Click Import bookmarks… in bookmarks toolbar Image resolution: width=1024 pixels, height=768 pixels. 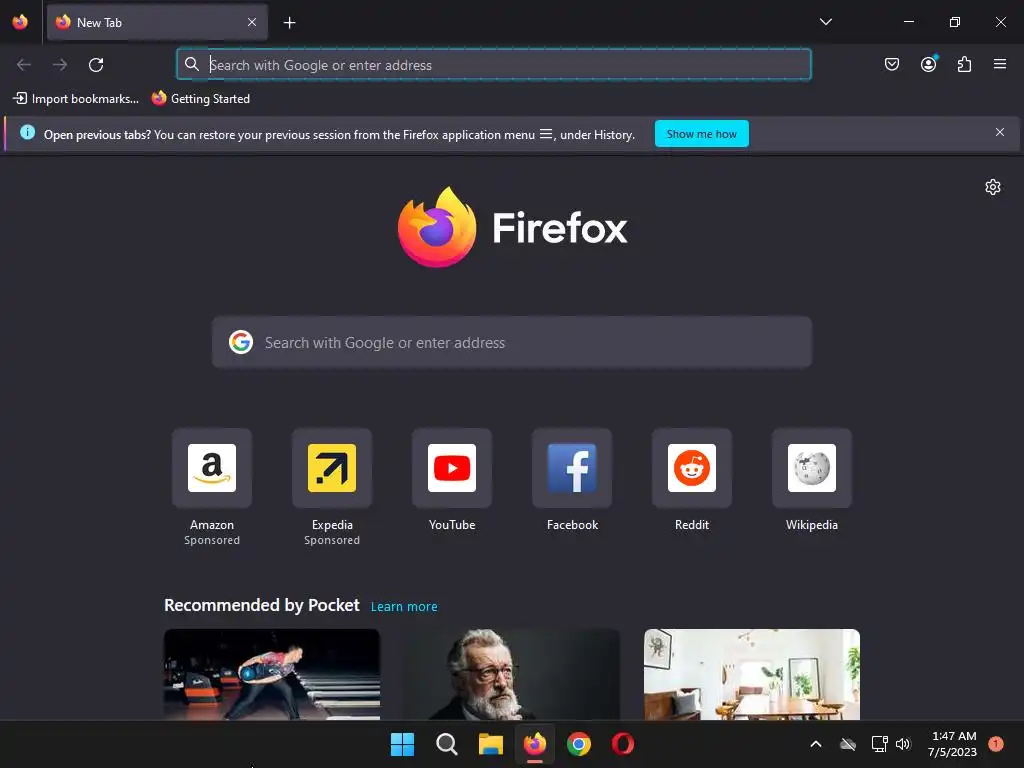coord(76,99)
